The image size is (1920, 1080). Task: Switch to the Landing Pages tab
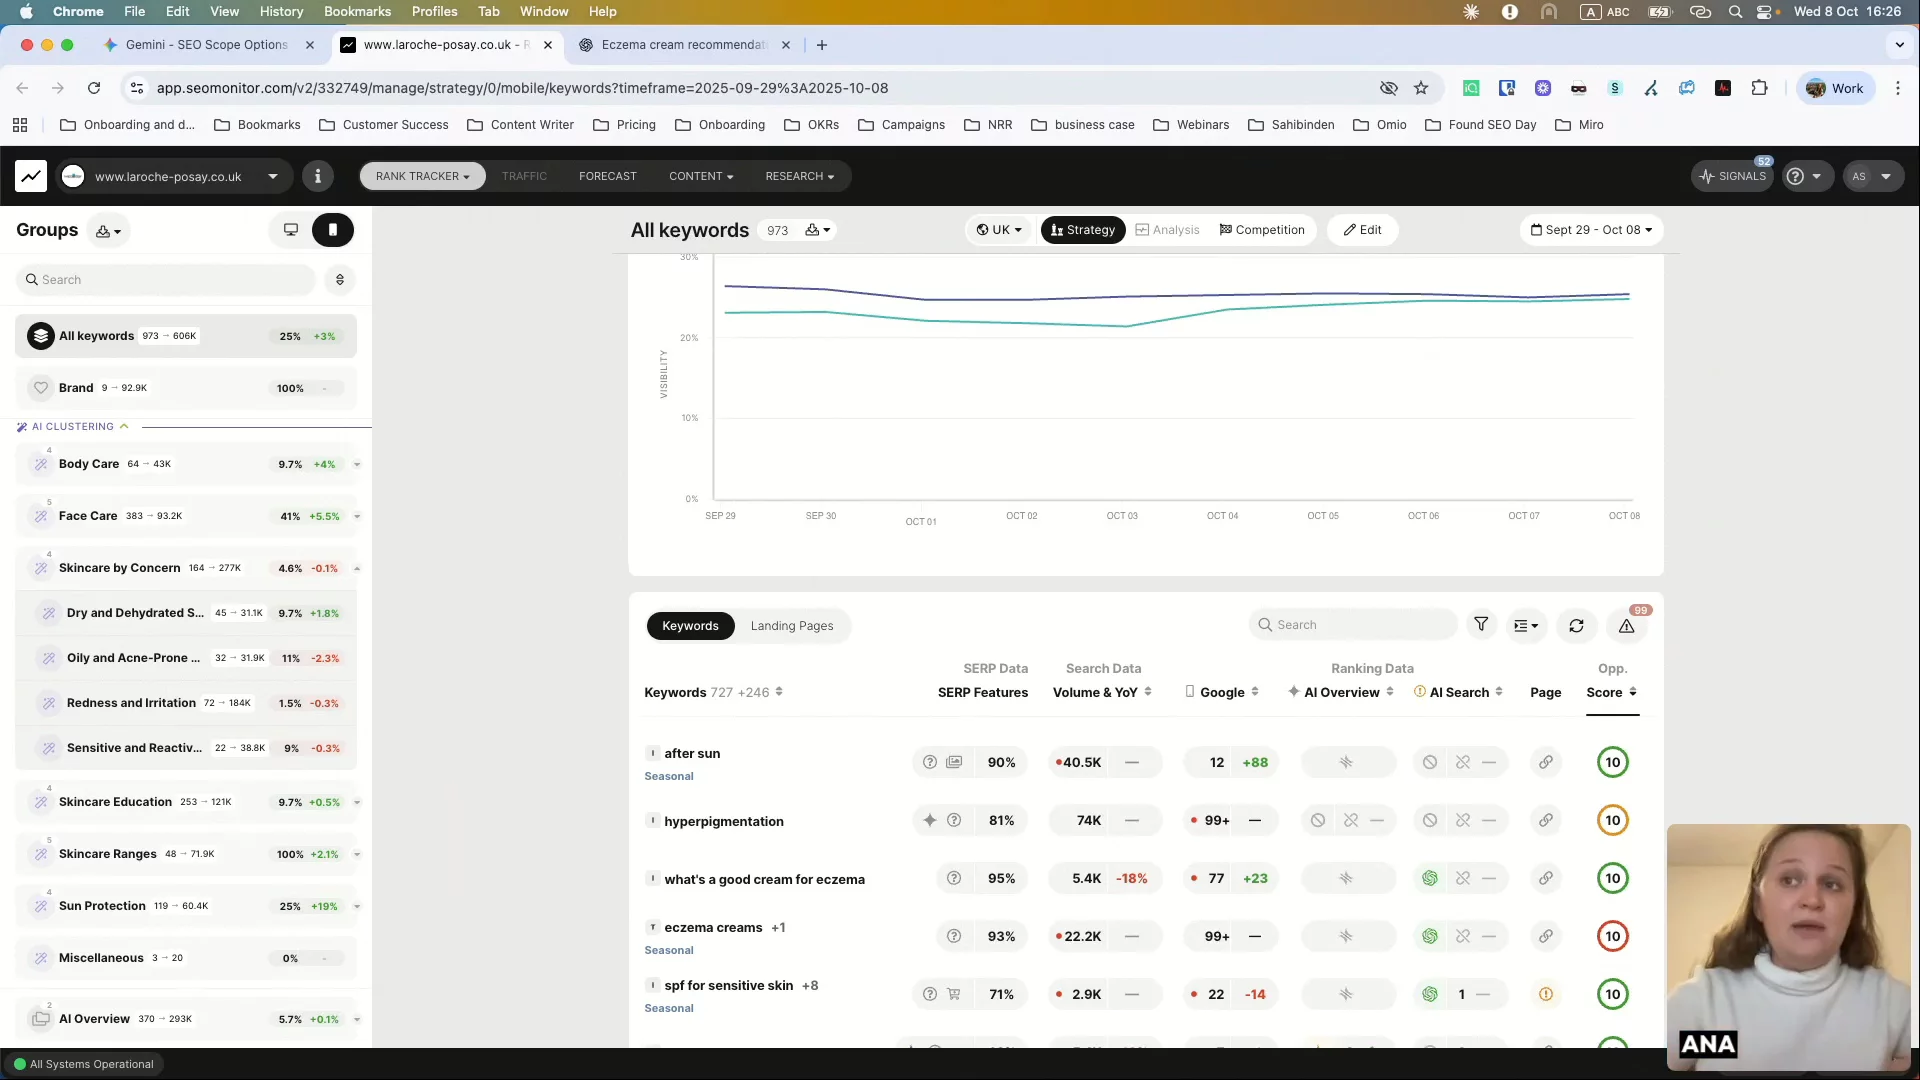coord(791,626)
